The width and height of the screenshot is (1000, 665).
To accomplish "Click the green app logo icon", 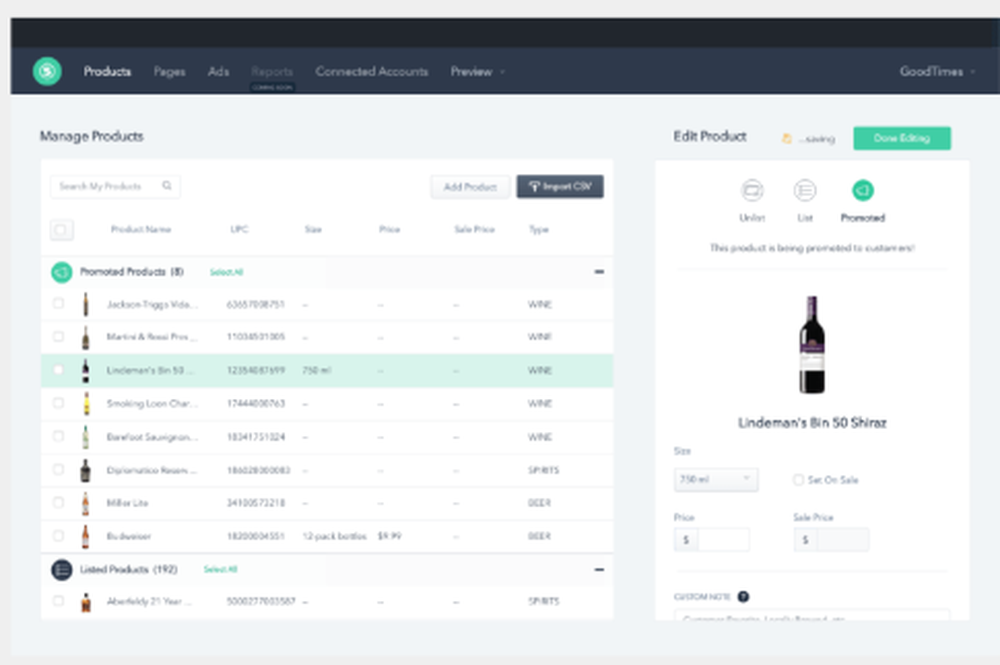I will [x=47, y=71].
